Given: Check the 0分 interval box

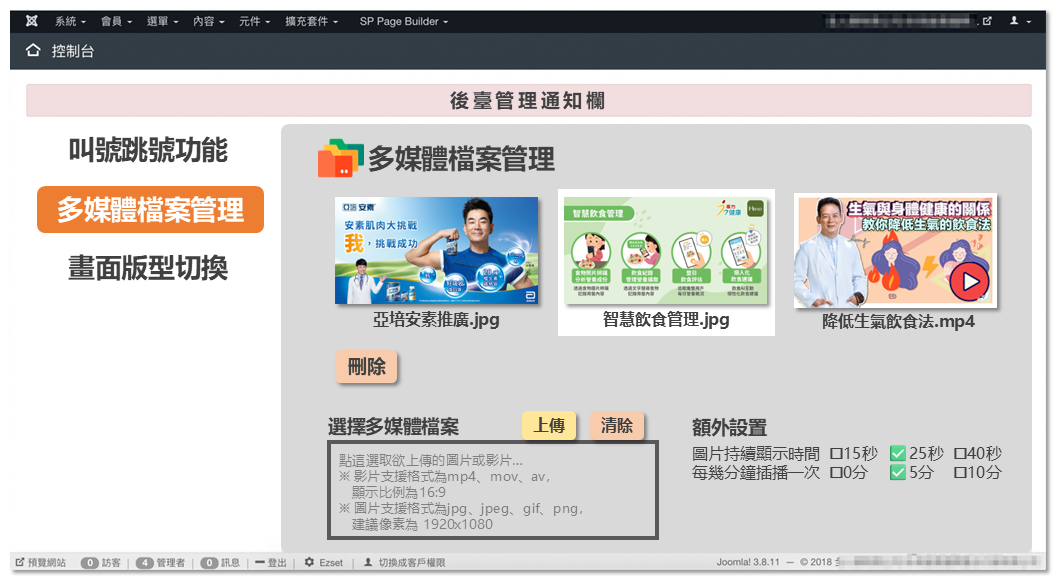Looking at the screenshot, I should tap(836, 472).
